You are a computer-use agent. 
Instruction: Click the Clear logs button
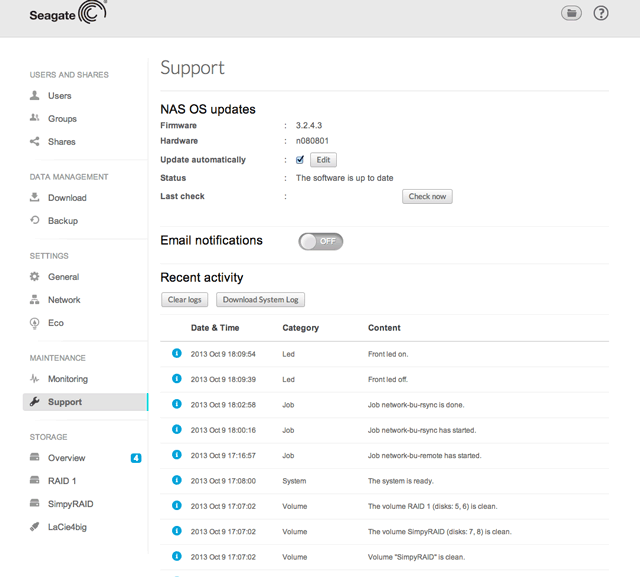pyautogui.click(x=184, y=300)
